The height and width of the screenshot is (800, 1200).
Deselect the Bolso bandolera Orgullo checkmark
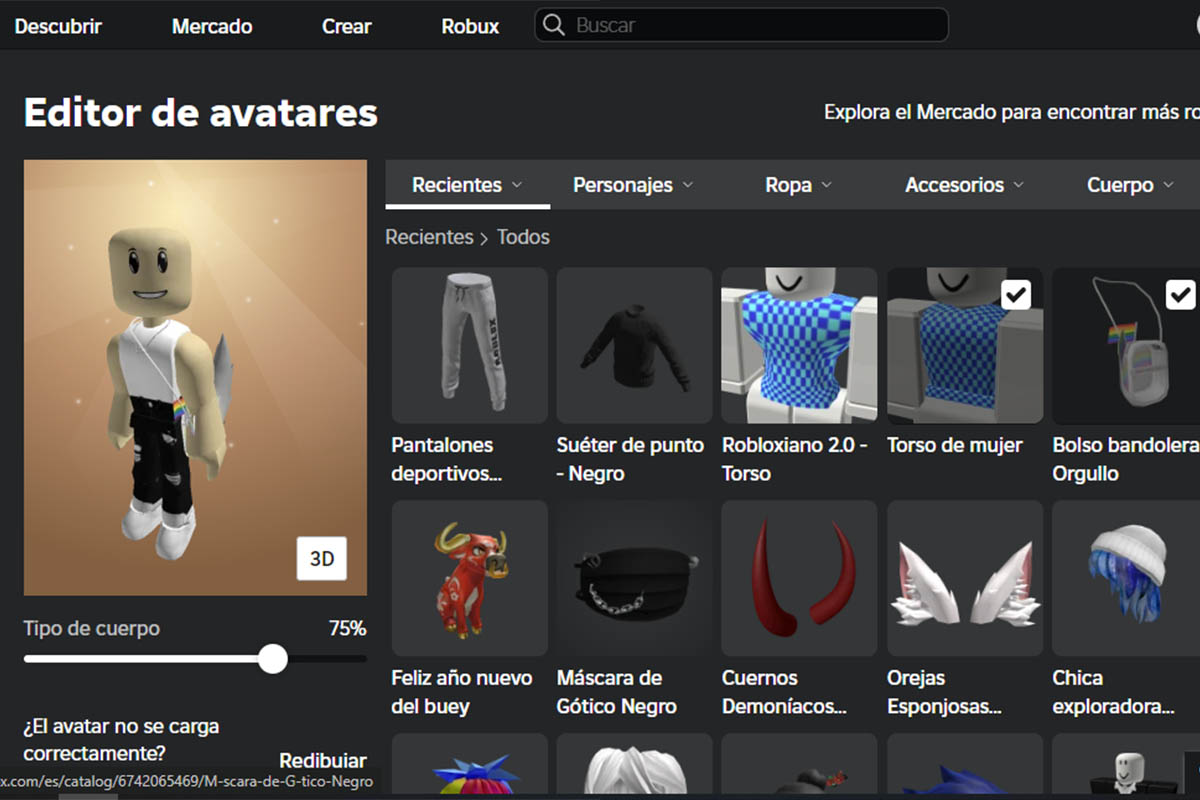coord(1181,293)
